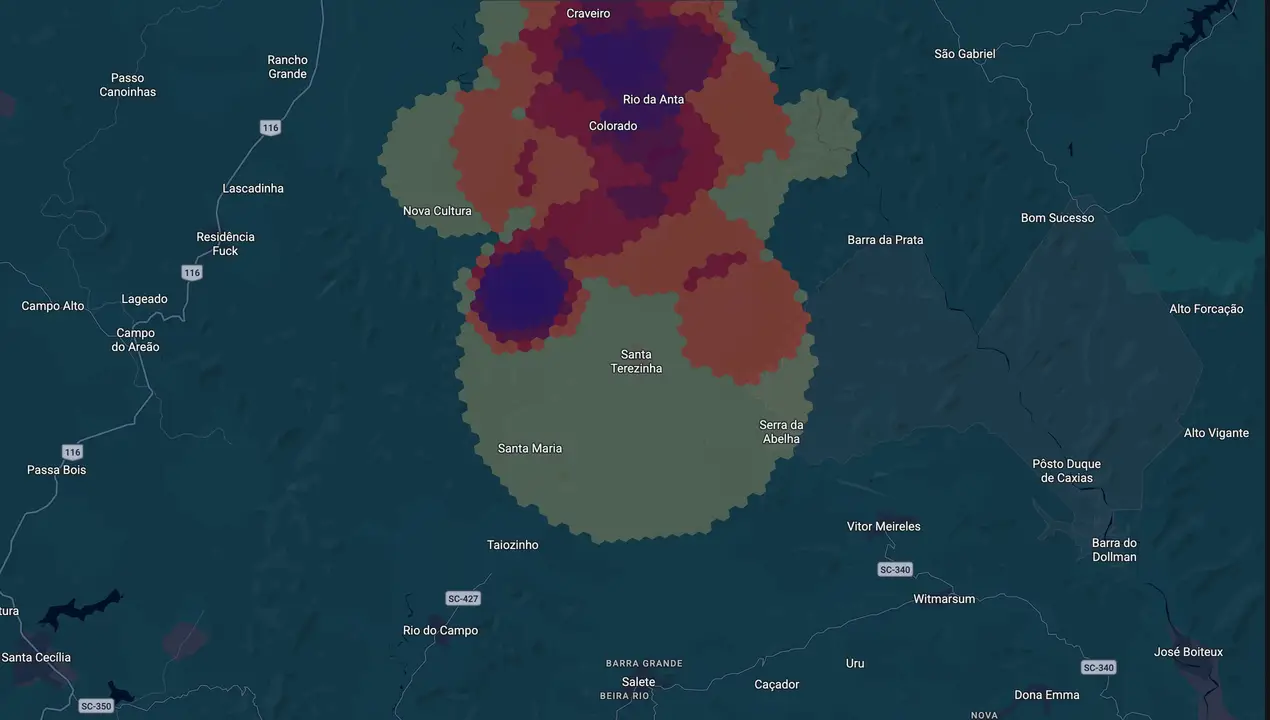This screenshot has height=720, width=1270.
Task: Click the Dona Emma label
Action: [1047, 695]
